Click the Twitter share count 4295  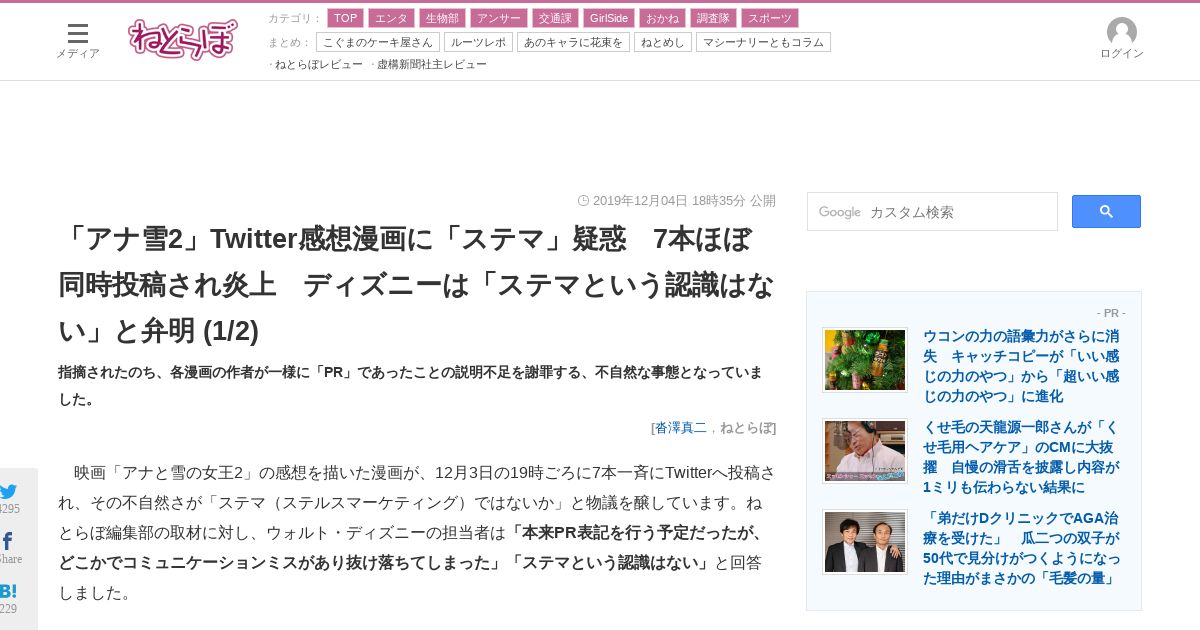pyautogui.click(x=9, y=509)
